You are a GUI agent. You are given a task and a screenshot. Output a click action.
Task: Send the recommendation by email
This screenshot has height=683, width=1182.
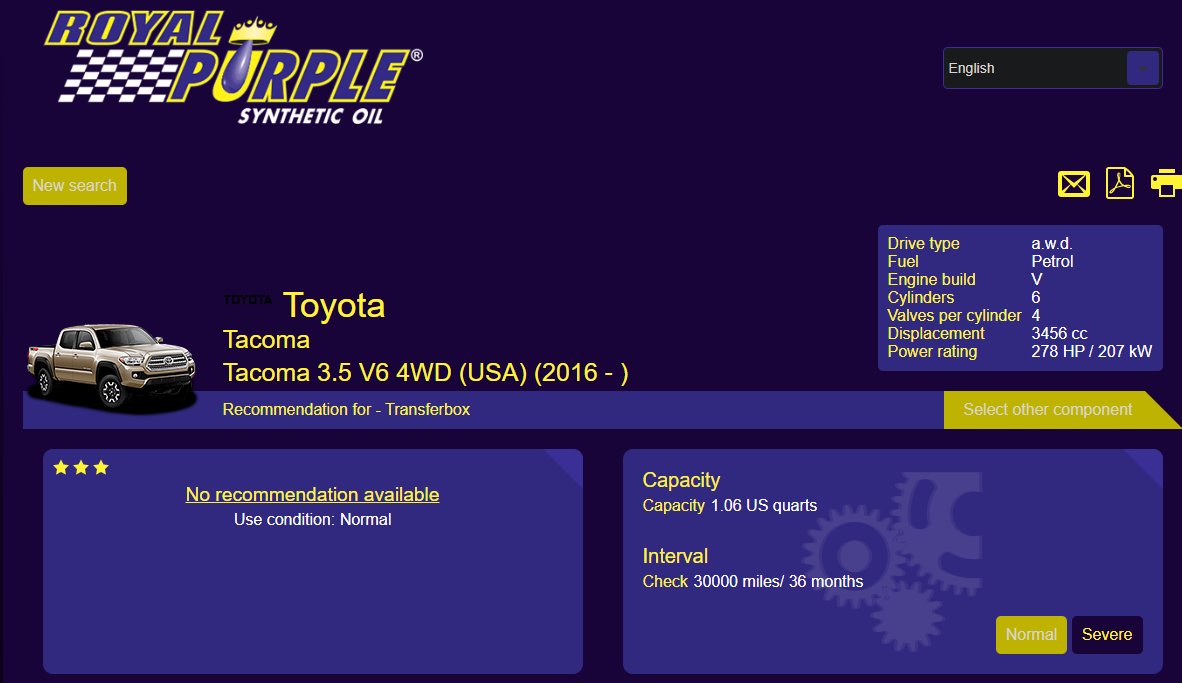click(1073, 184)
